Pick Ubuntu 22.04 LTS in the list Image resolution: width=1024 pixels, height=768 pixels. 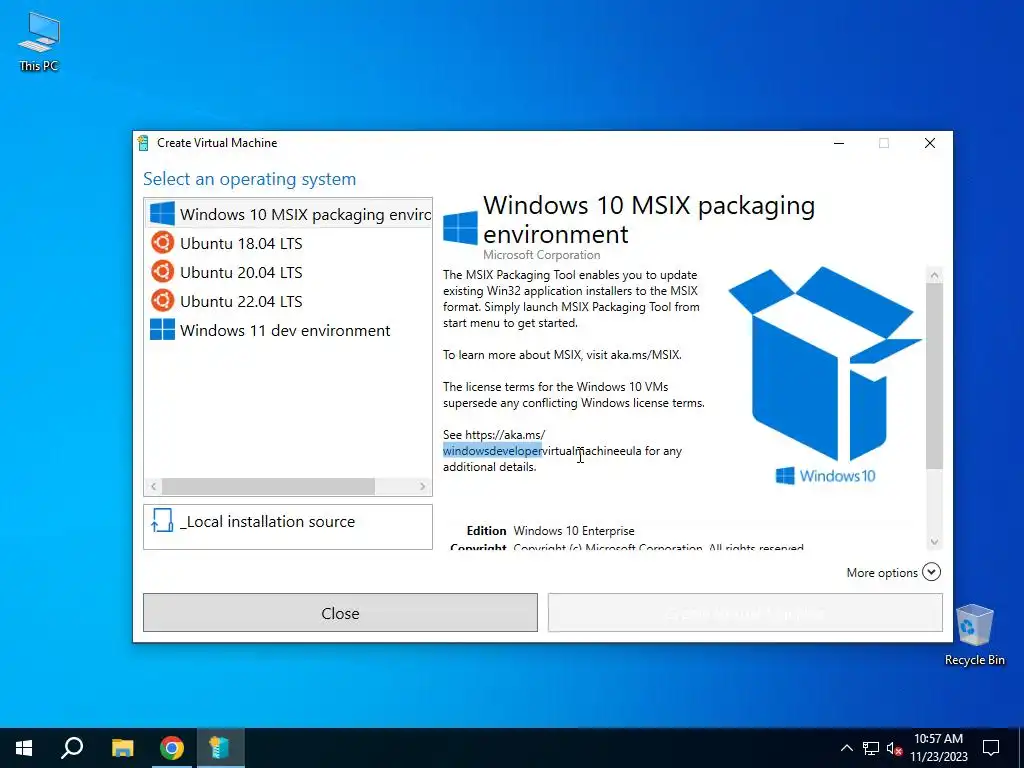click(x=288, y=301)
